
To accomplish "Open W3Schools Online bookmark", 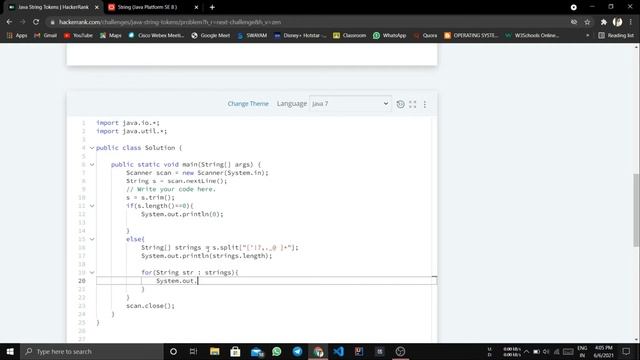I will click(532, 36).
